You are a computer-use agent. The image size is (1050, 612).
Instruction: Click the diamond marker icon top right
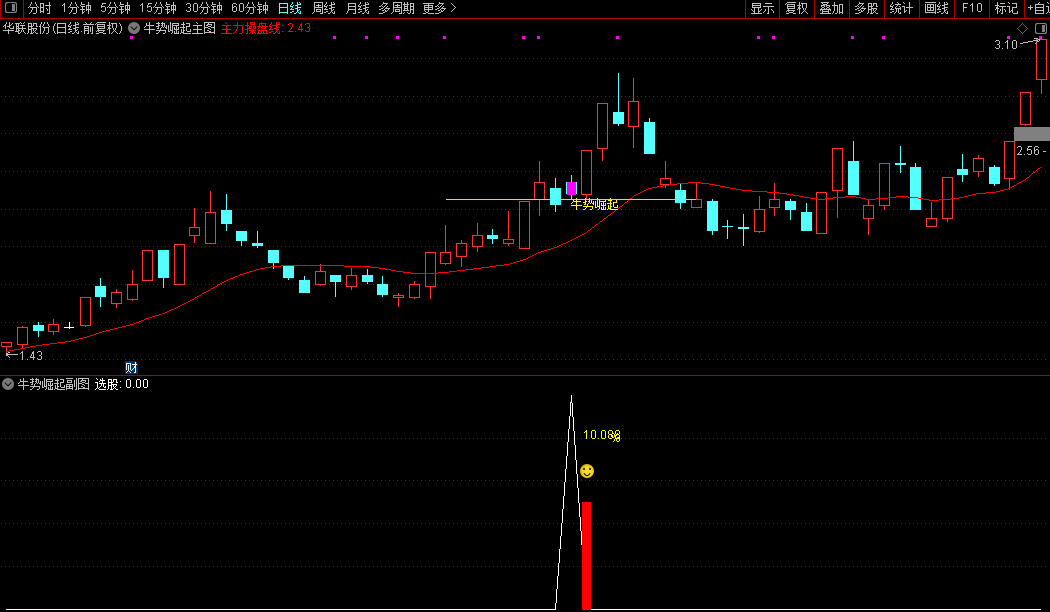(1023, 28)
